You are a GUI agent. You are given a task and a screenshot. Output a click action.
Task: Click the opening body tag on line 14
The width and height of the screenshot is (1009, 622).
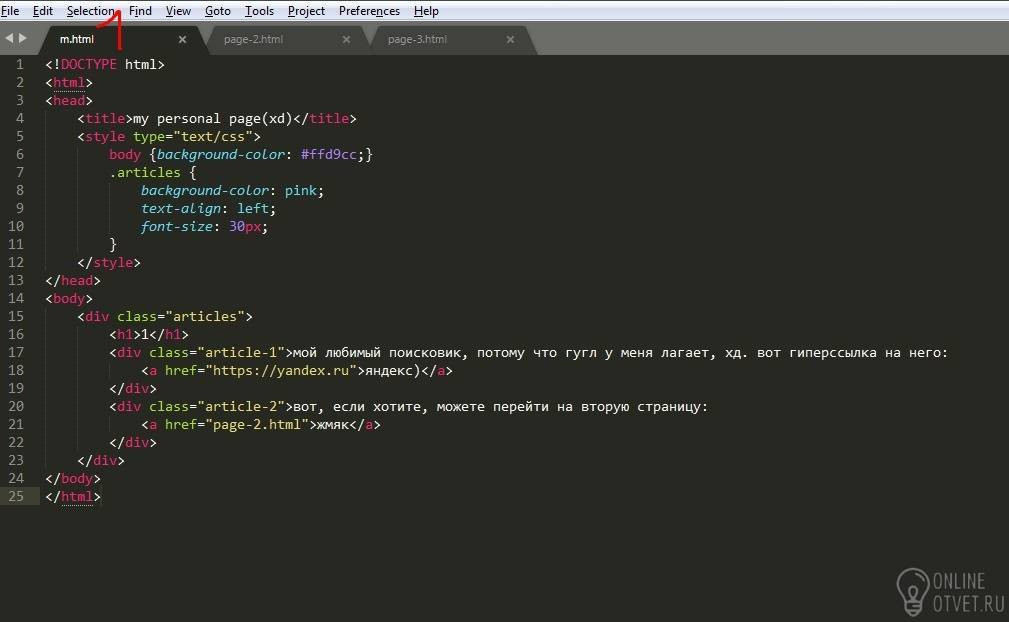pyautogui.click(x=69, y=298)
